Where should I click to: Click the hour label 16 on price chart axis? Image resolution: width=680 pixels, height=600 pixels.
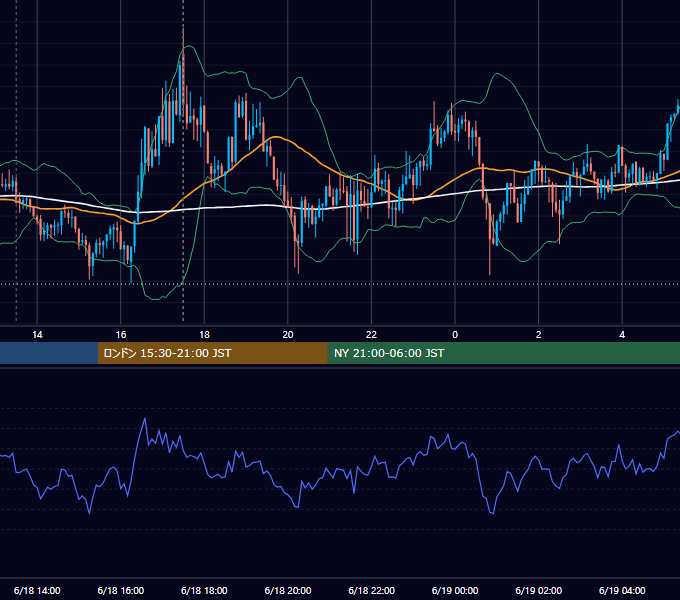[121, 335]
